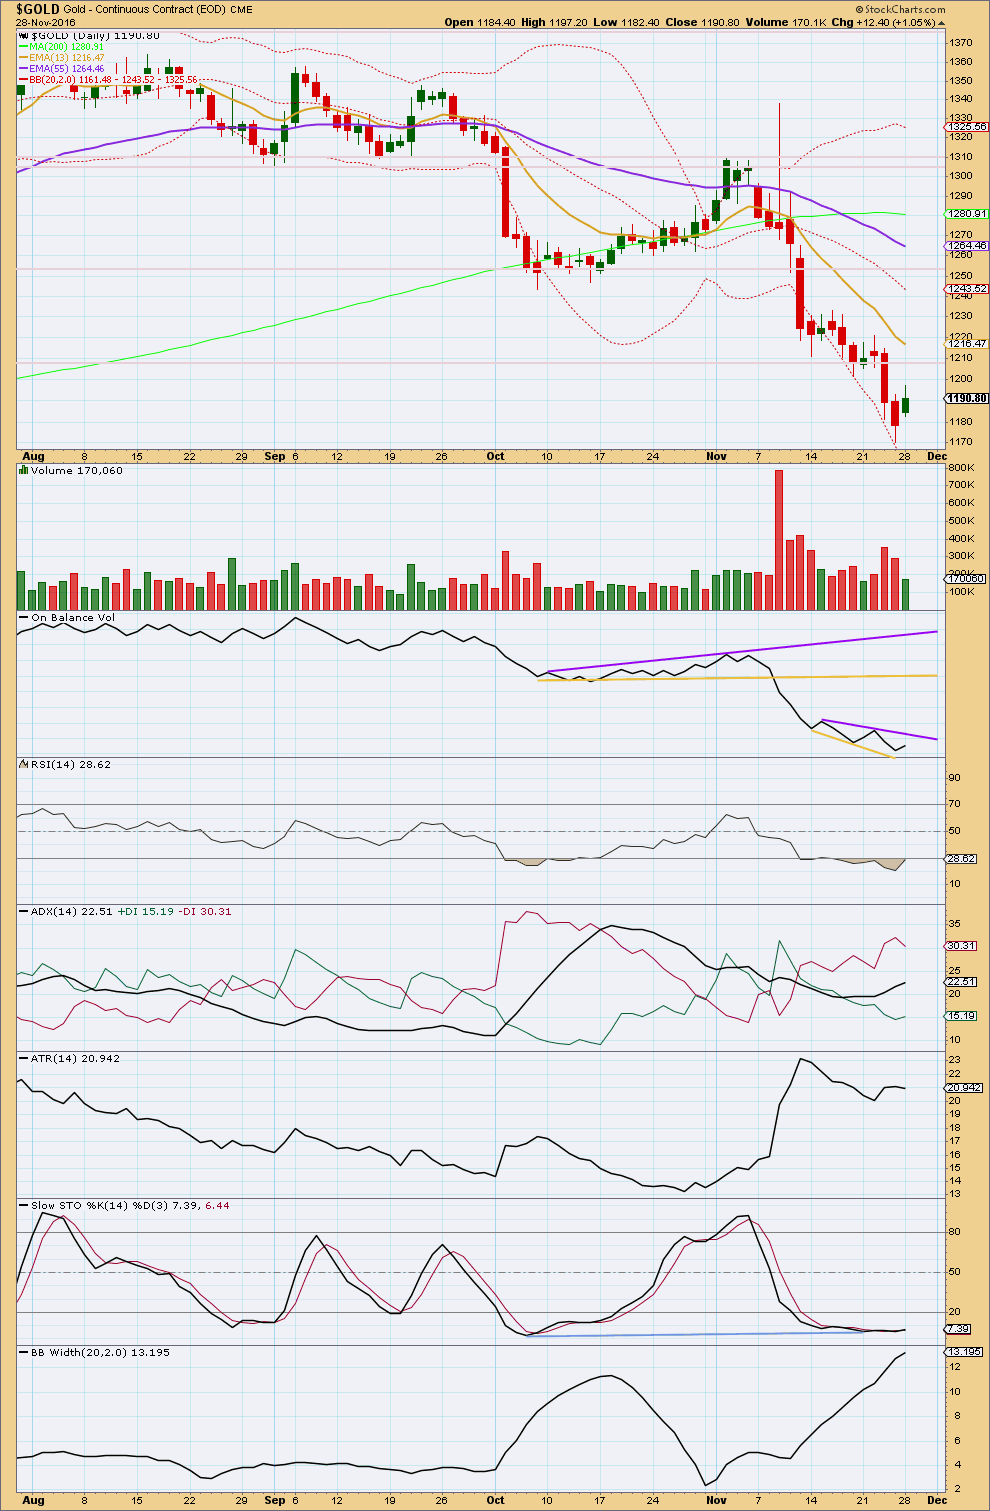
Task: Click the 28-Nov-2016 date label
Action: click(x=46, y=22)
